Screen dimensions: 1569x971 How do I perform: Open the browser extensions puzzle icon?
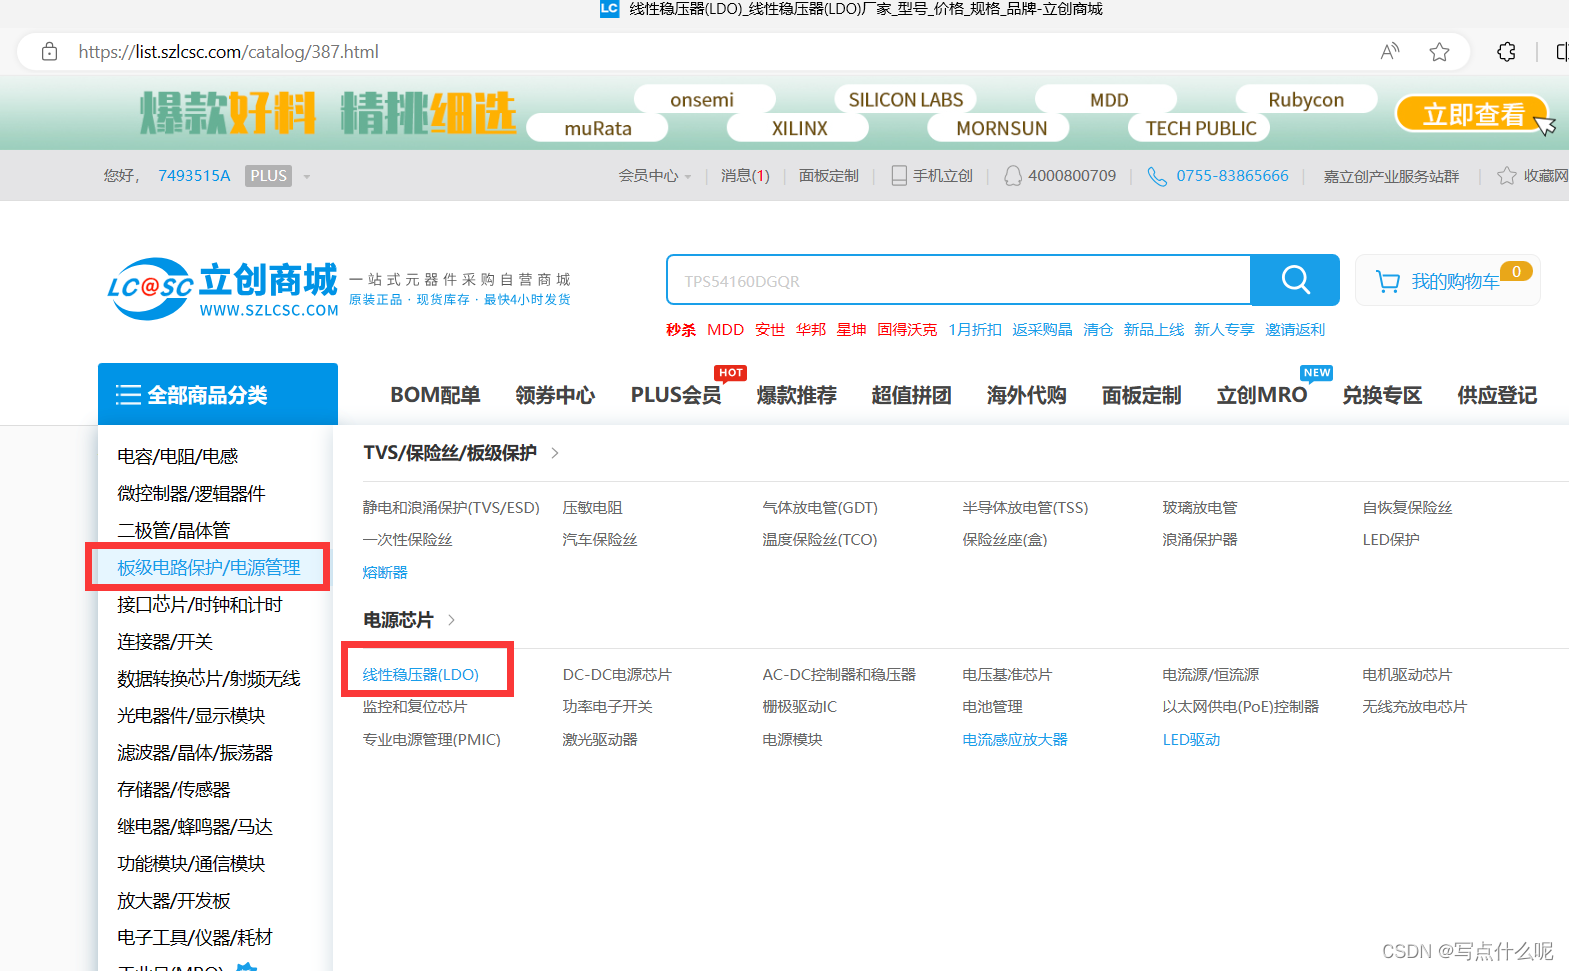(x=1506, y=52)
